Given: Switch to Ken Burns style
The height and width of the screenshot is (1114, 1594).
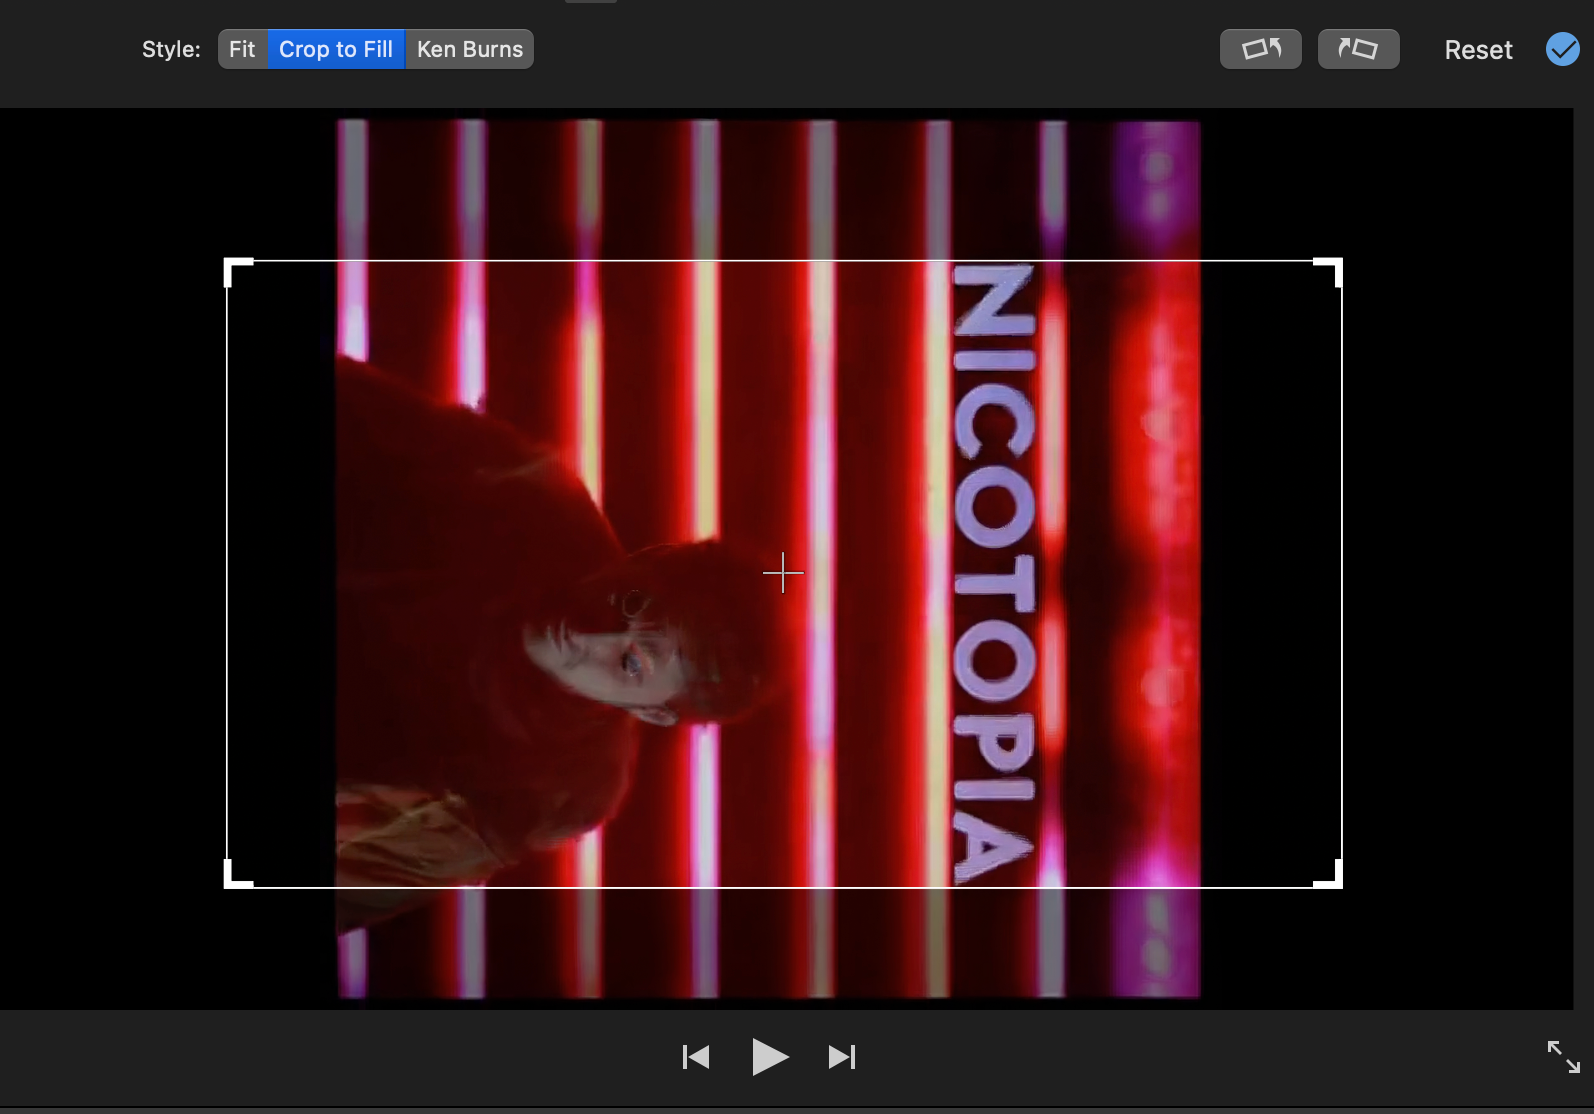Looking at the screenshot, I should tap(469, 49).
